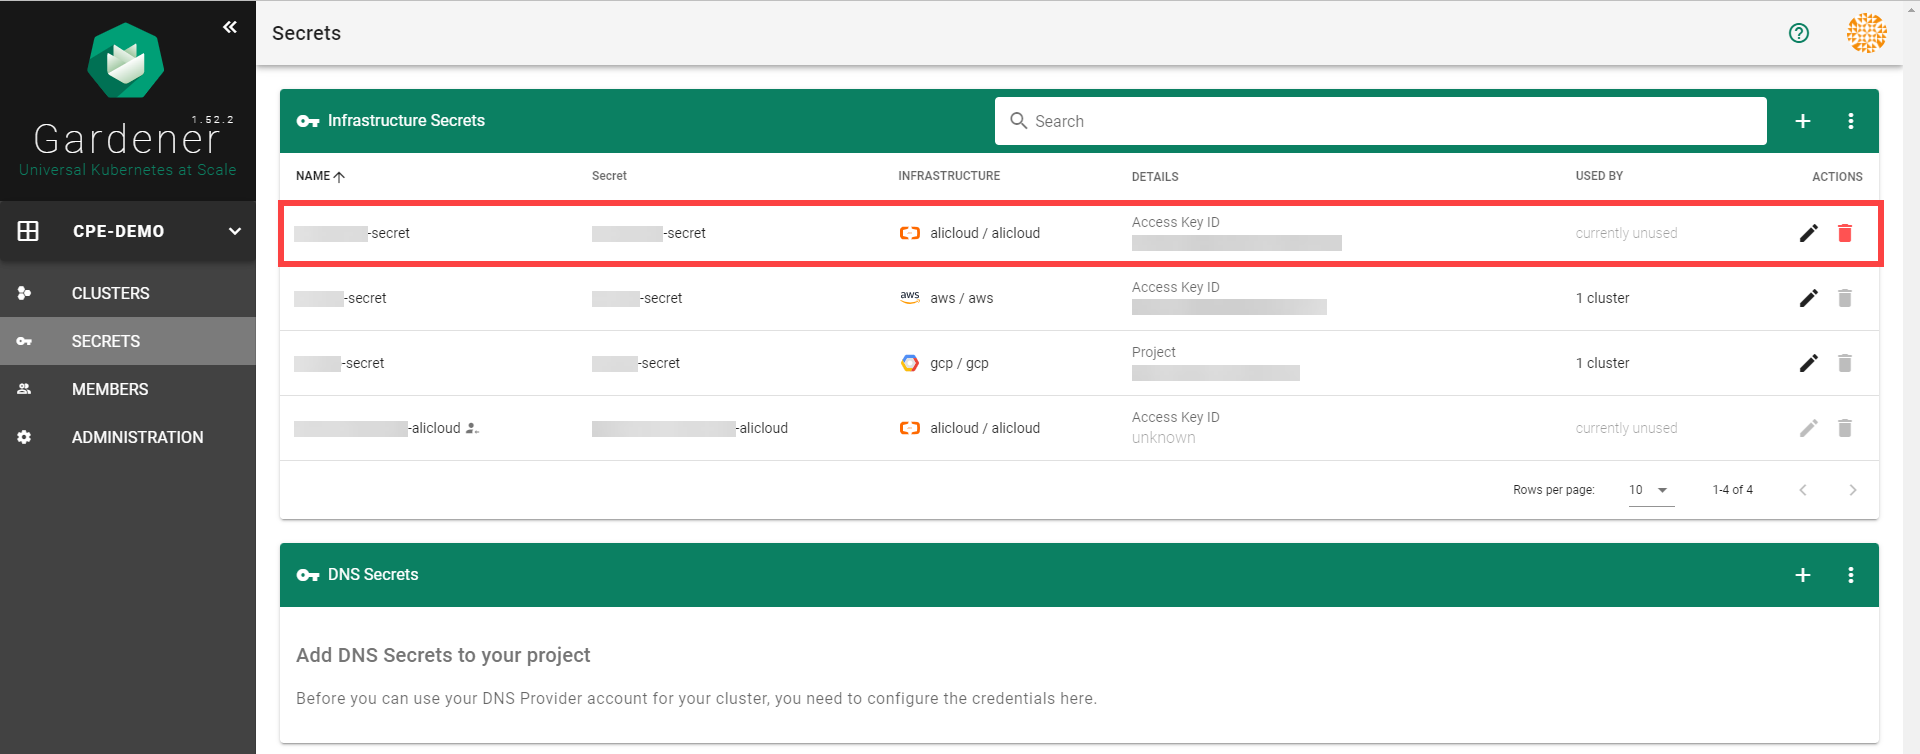Click the Gardener logo

click(126, 62)
